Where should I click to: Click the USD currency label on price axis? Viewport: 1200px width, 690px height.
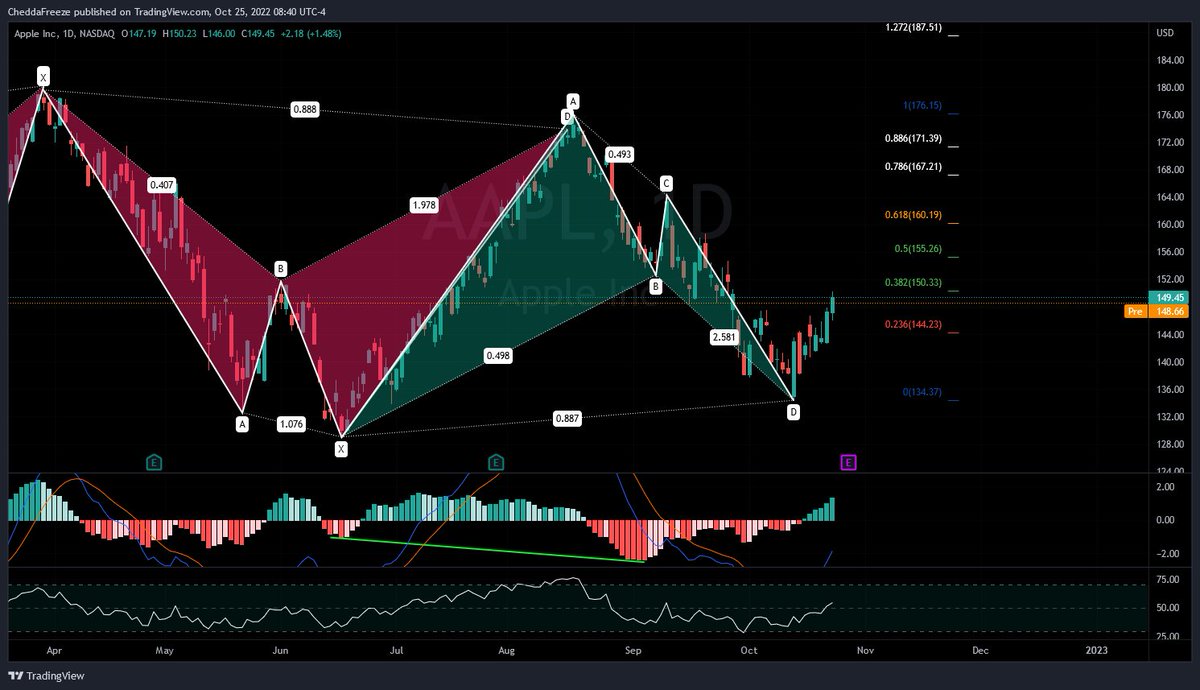1165,33
